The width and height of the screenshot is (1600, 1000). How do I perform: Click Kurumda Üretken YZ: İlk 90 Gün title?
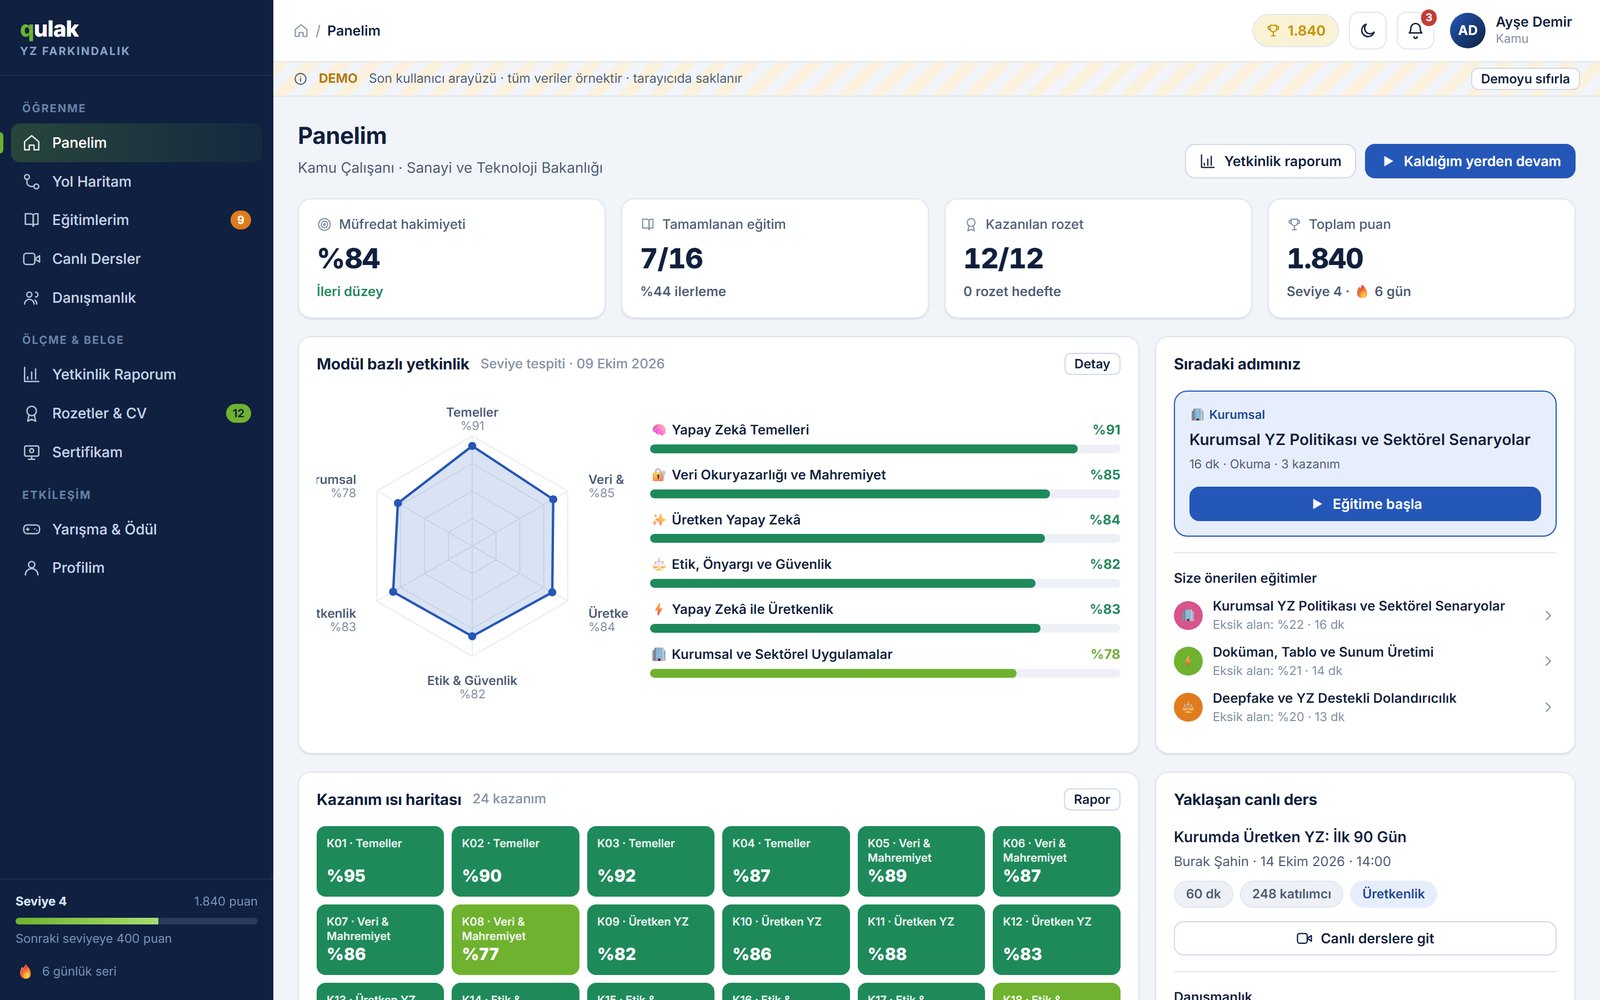tap(1290, 837)
